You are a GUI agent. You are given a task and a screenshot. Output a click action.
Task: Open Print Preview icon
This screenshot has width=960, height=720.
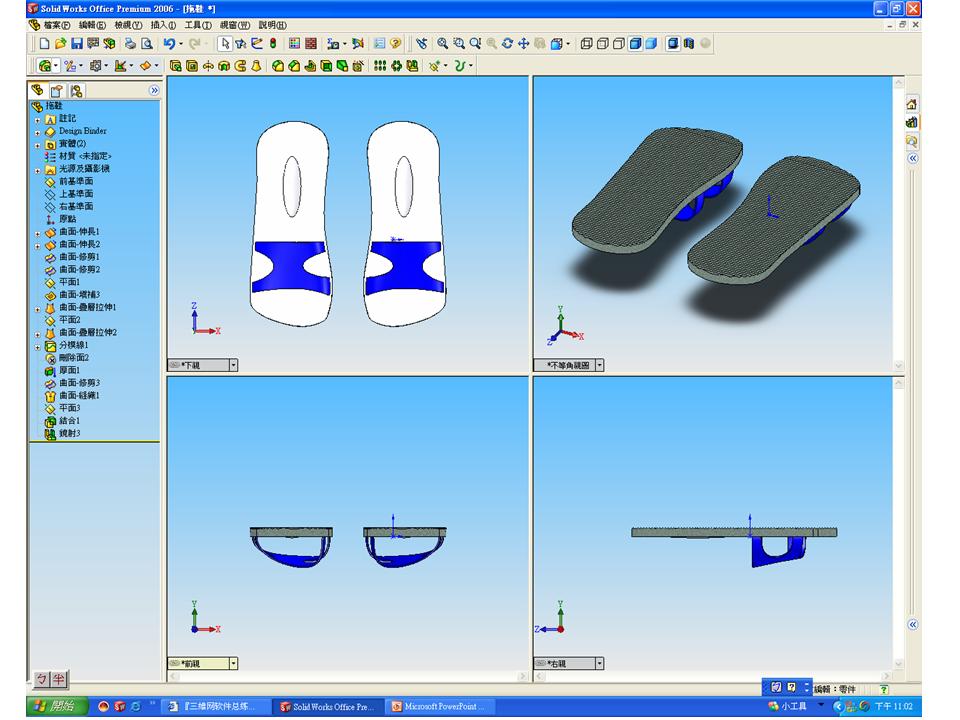[x=146, y=43]
